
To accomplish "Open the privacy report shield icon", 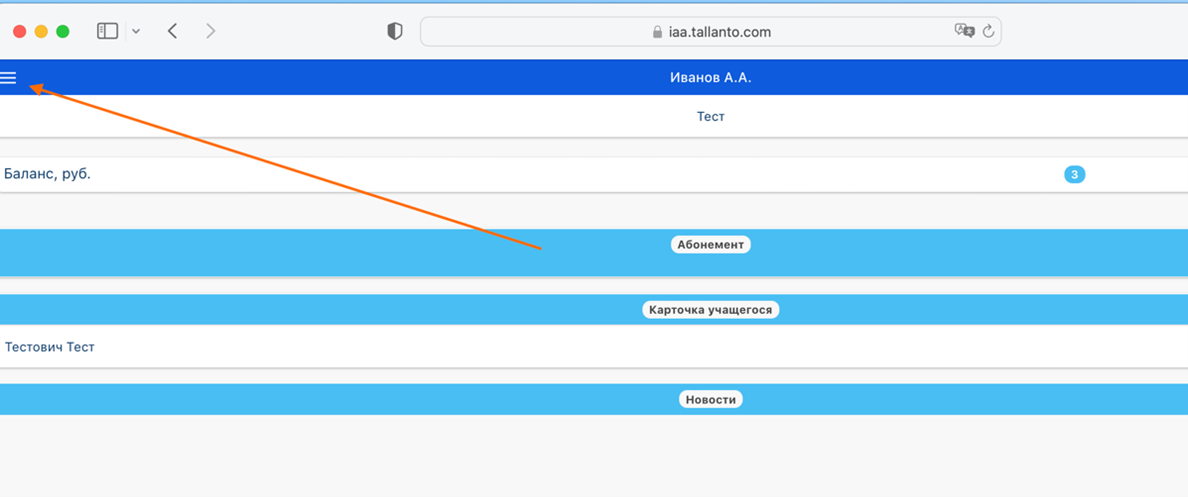I will click(395, 31).
